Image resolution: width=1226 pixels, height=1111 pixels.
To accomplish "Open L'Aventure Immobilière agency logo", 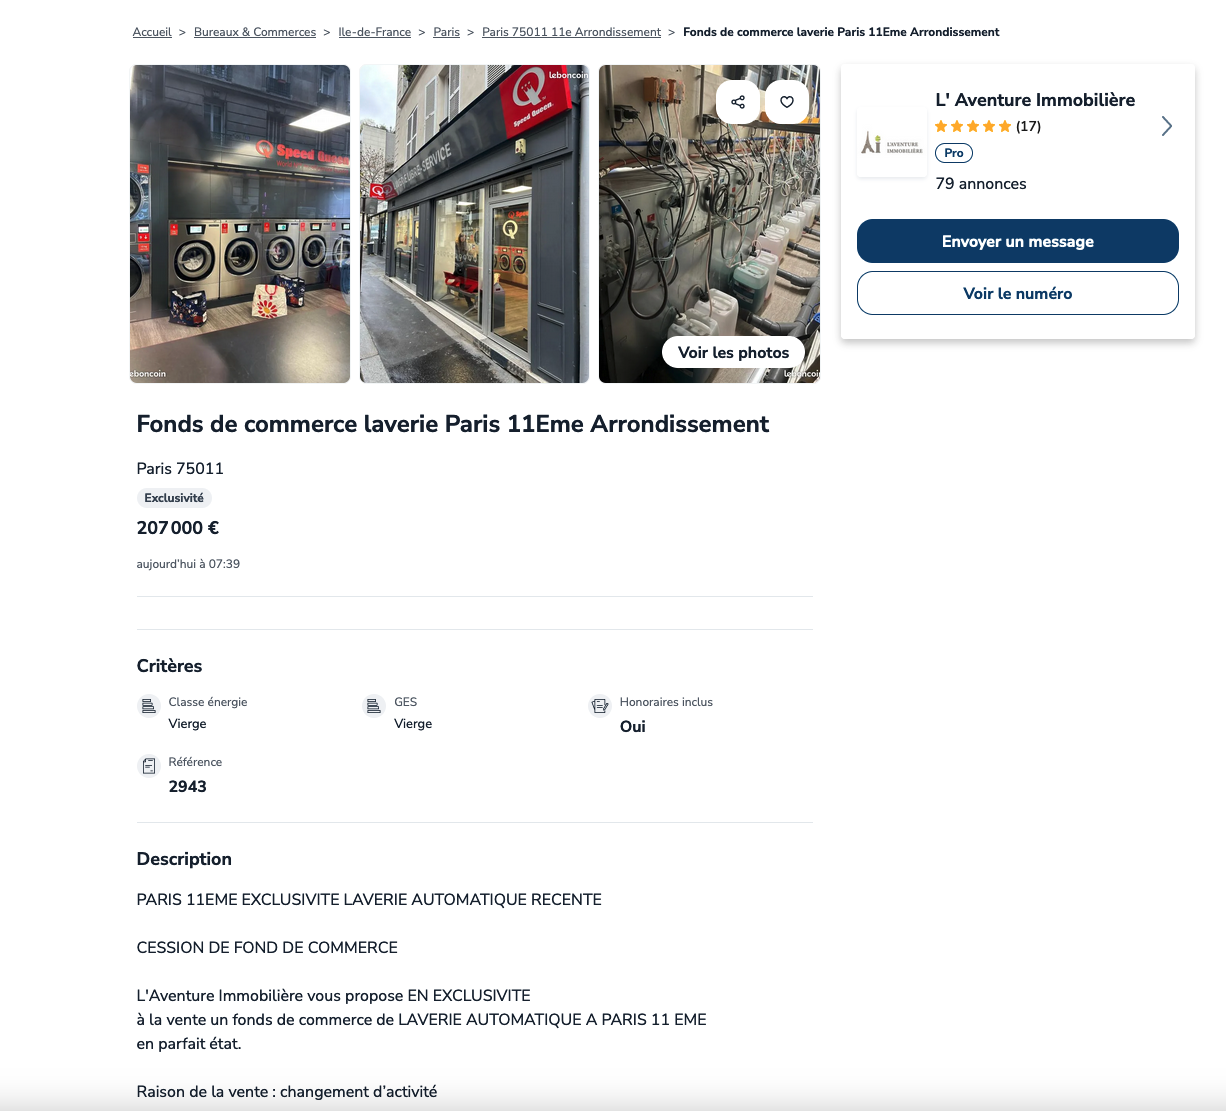I will (892, 142).
